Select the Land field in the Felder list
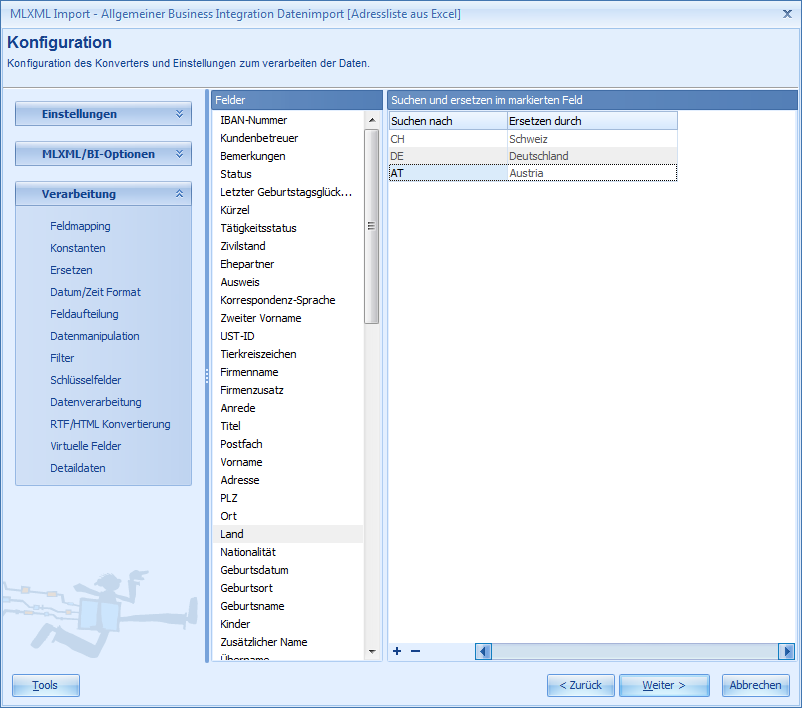Image resolution: width=802 pixels, height=708 pixels. 232,534
